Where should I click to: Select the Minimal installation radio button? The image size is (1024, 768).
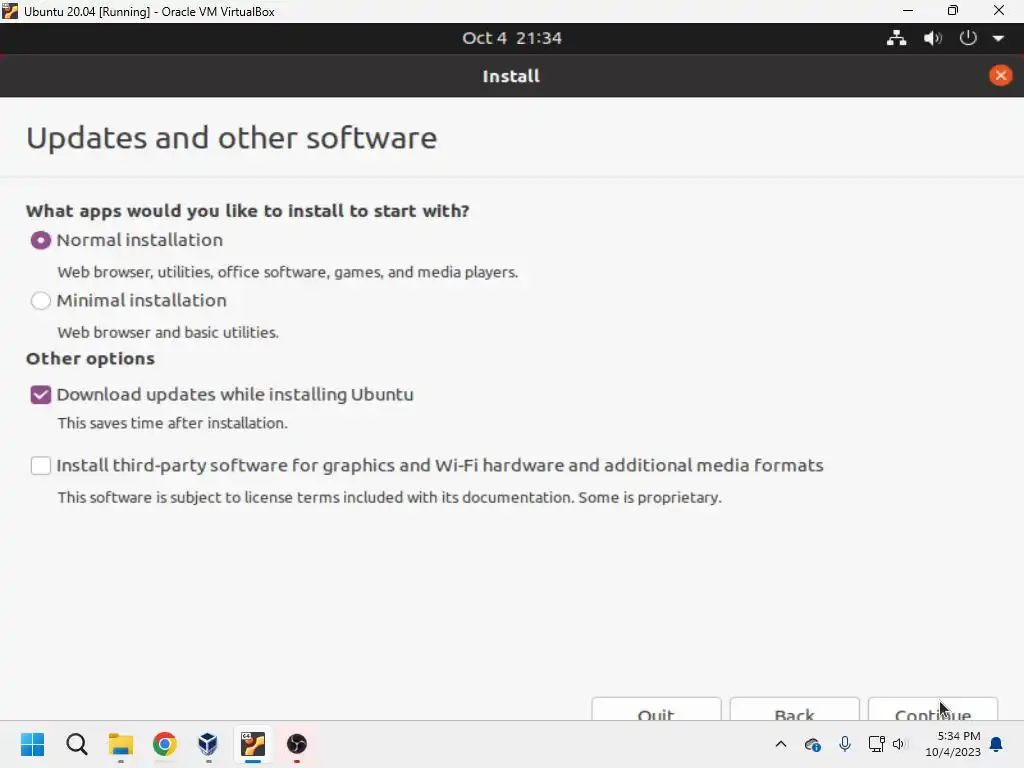click(40, 300)
